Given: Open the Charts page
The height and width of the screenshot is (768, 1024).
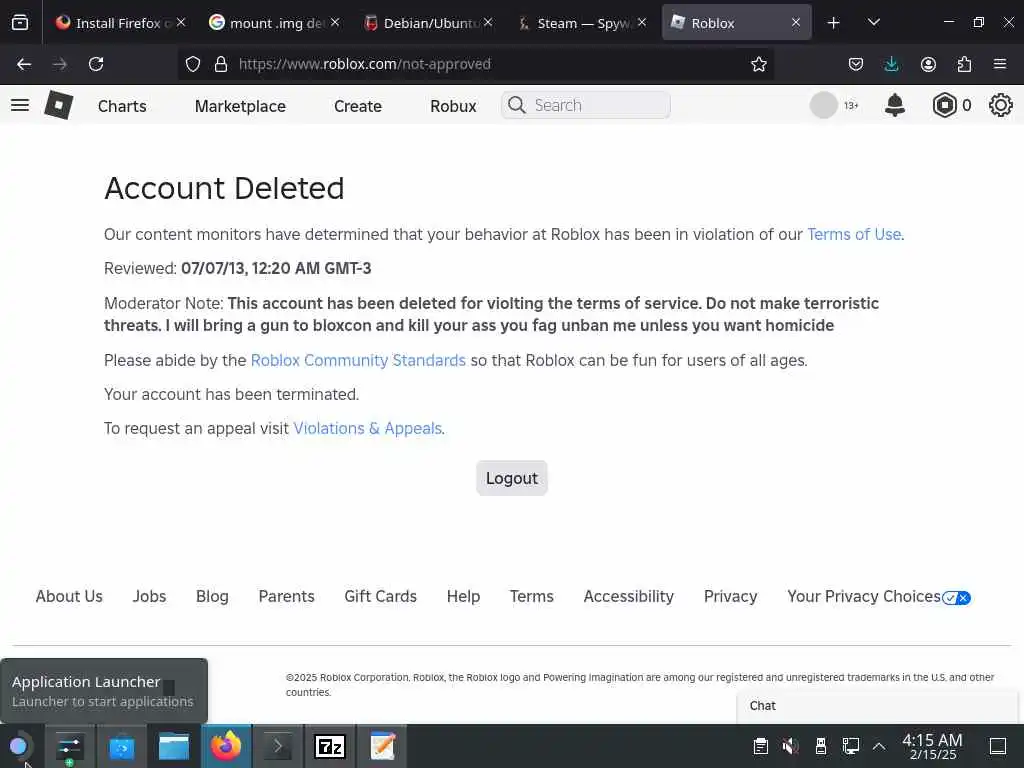Looking at the screenshot, I should click(x=122, y=106).
